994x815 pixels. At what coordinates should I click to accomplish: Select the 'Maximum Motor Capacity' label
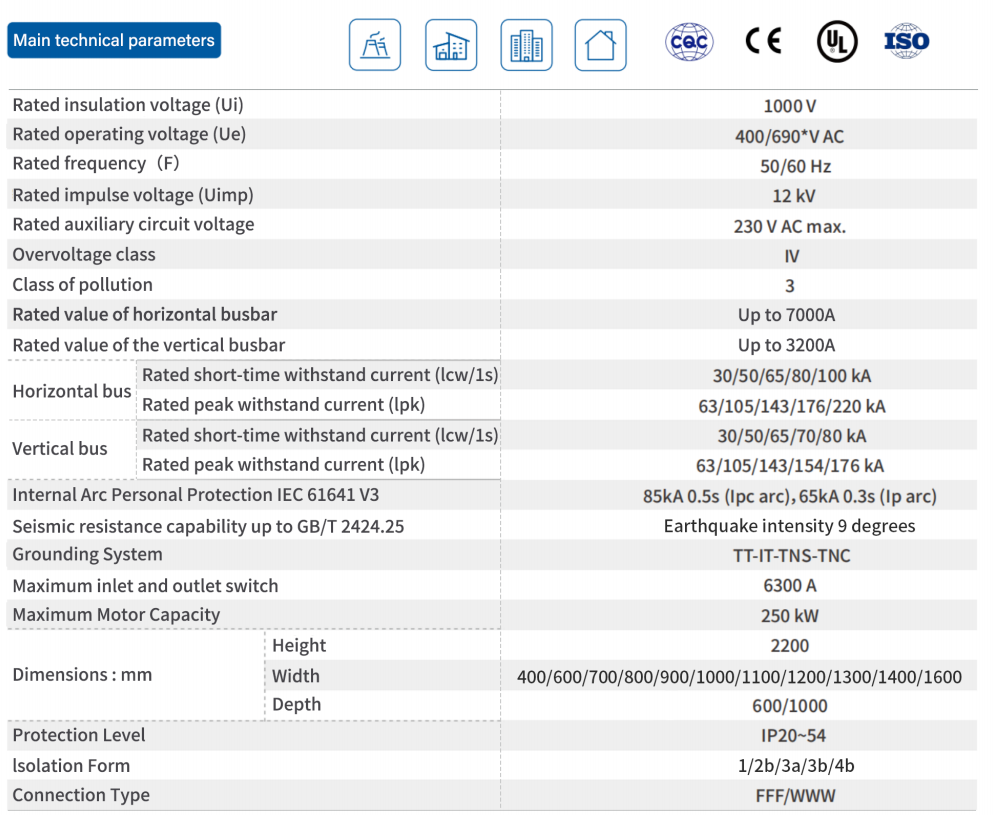[x=117, y=615]
